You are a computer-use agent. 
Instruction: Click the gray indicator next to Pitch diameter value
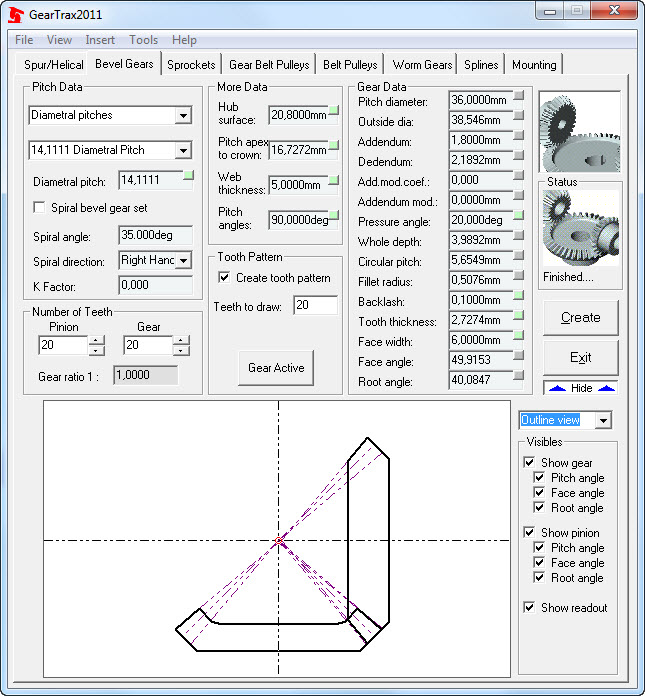[x=518, y=95]
